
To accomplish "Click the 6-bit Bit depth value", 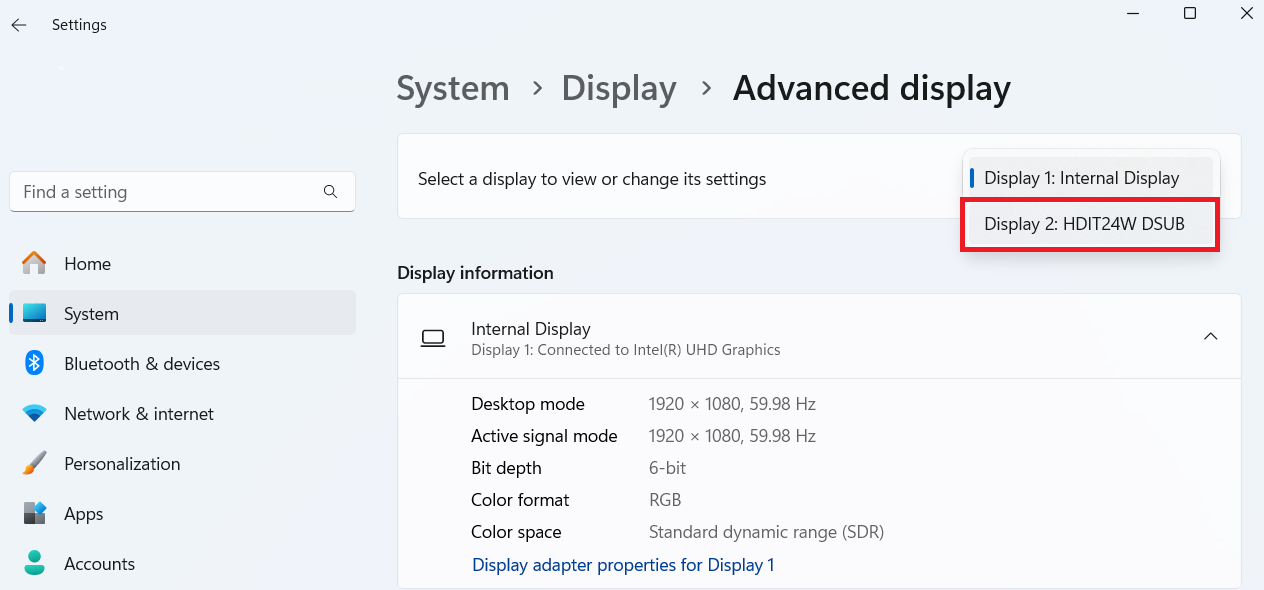I will 667,468.
